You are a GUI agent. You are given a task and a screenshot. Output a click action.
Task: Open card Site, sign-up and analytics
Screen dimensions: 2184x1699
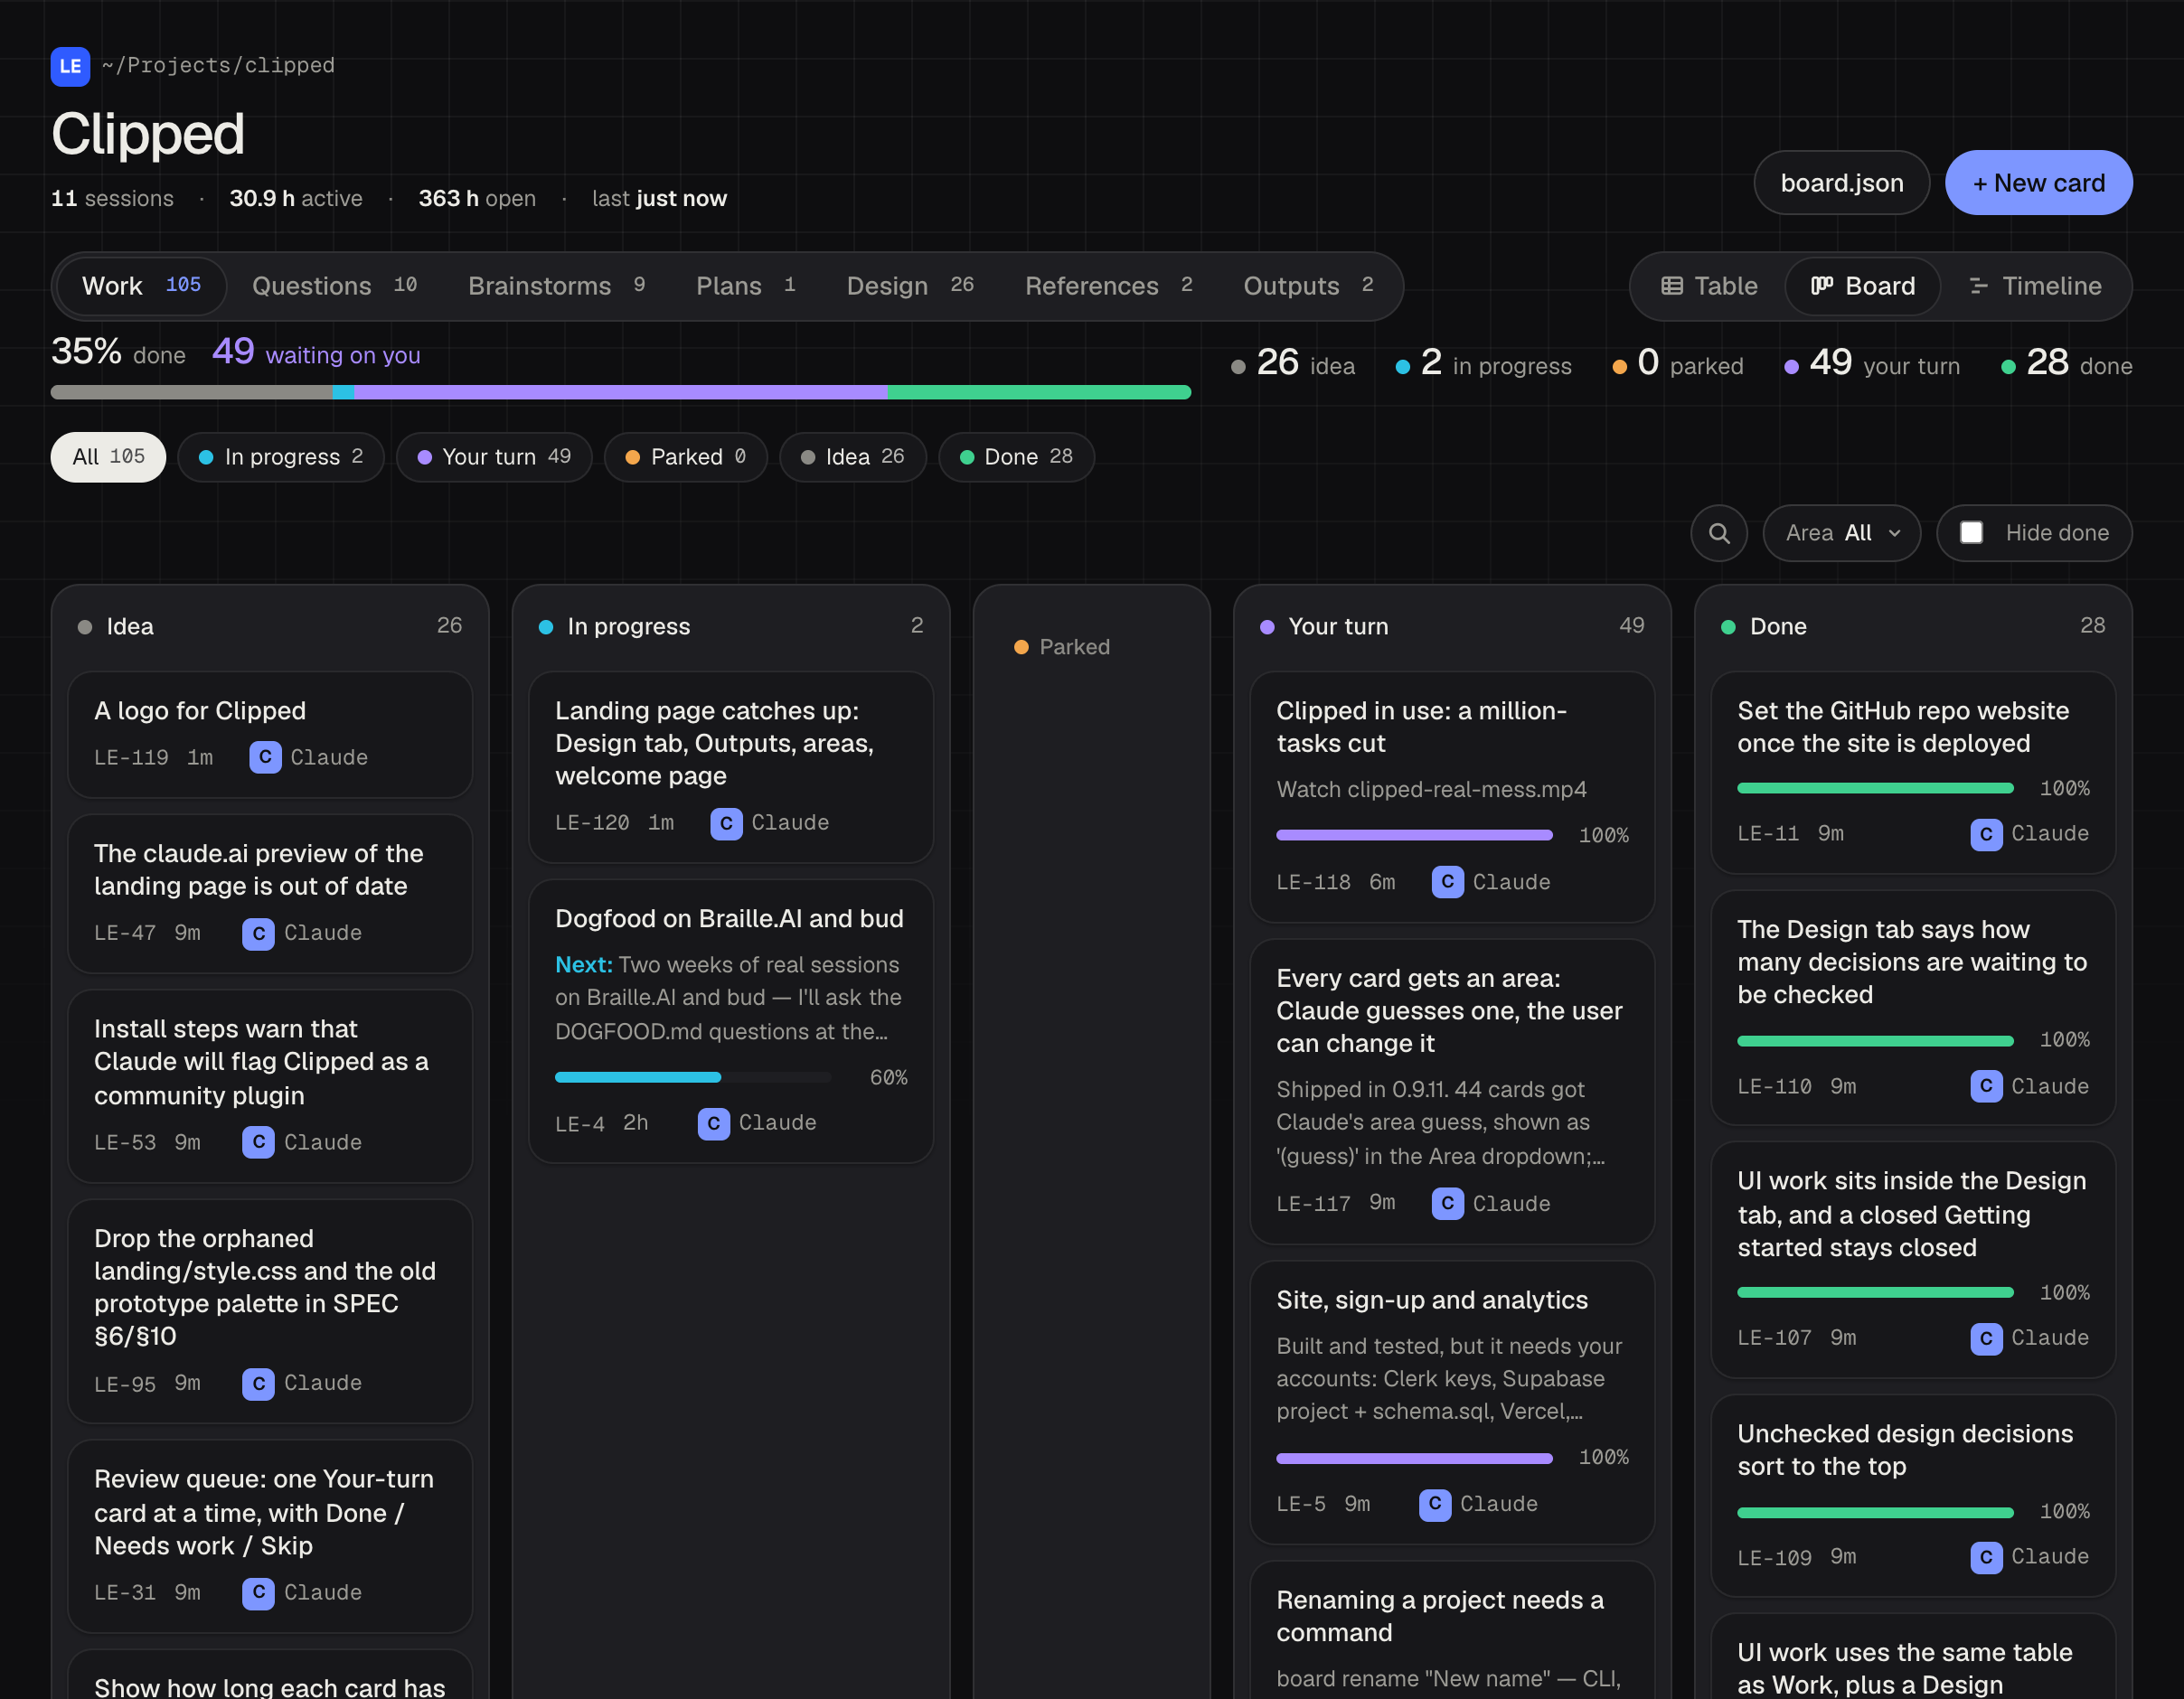point(1452,1402)
